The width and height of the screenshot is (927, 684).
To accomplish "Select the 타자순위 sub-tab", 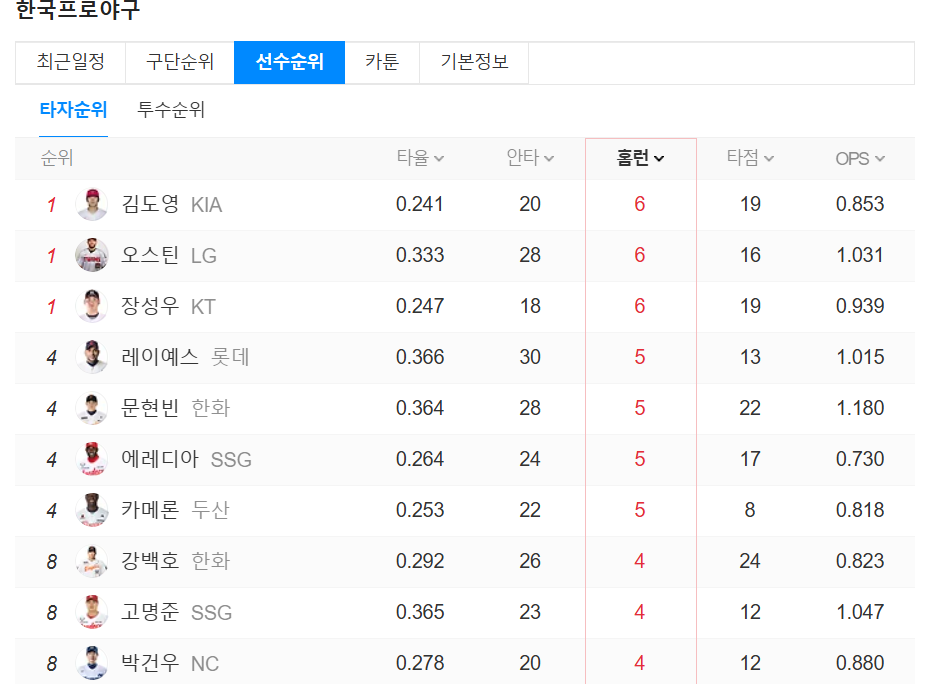I will 73,110.
